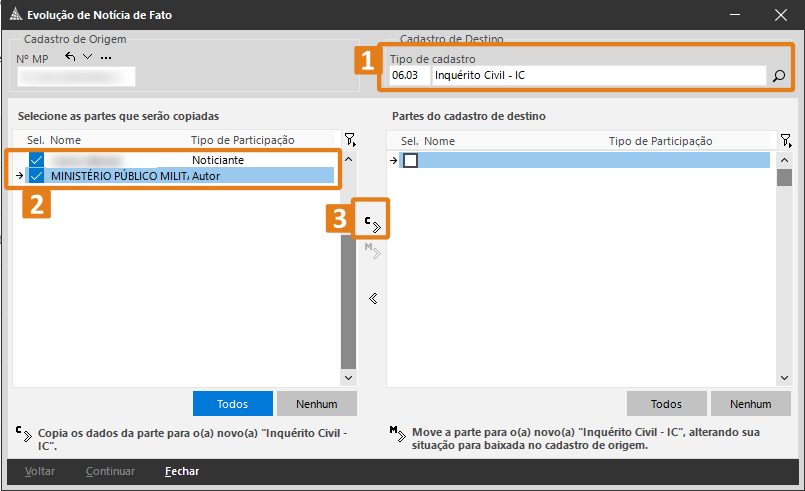Viewport: 805px width, 491px height.
Task: Click the application icon in the title bar
Action: click(16, 14)
